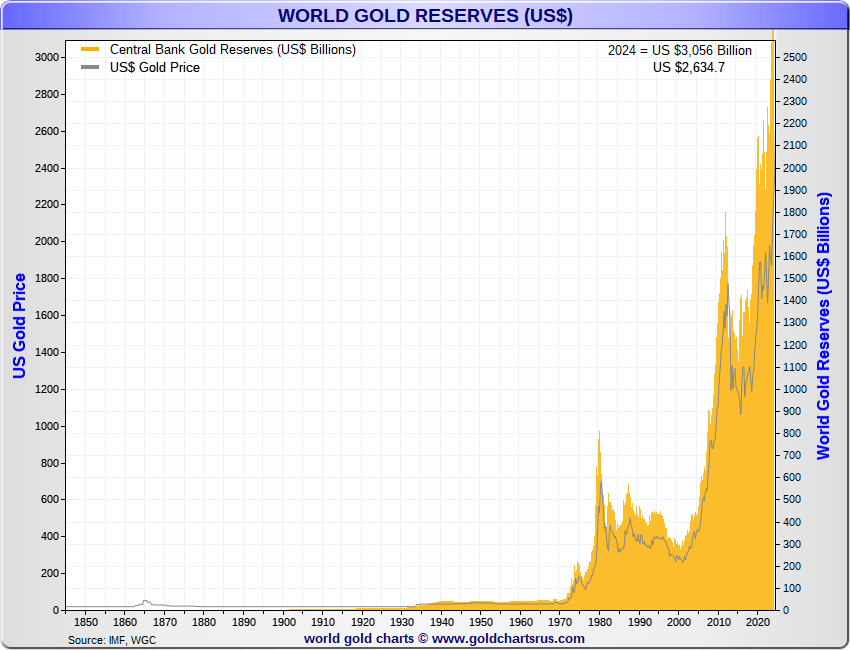
Task: Select the right World Gold Reserves axis title
Action: [824, 326]
